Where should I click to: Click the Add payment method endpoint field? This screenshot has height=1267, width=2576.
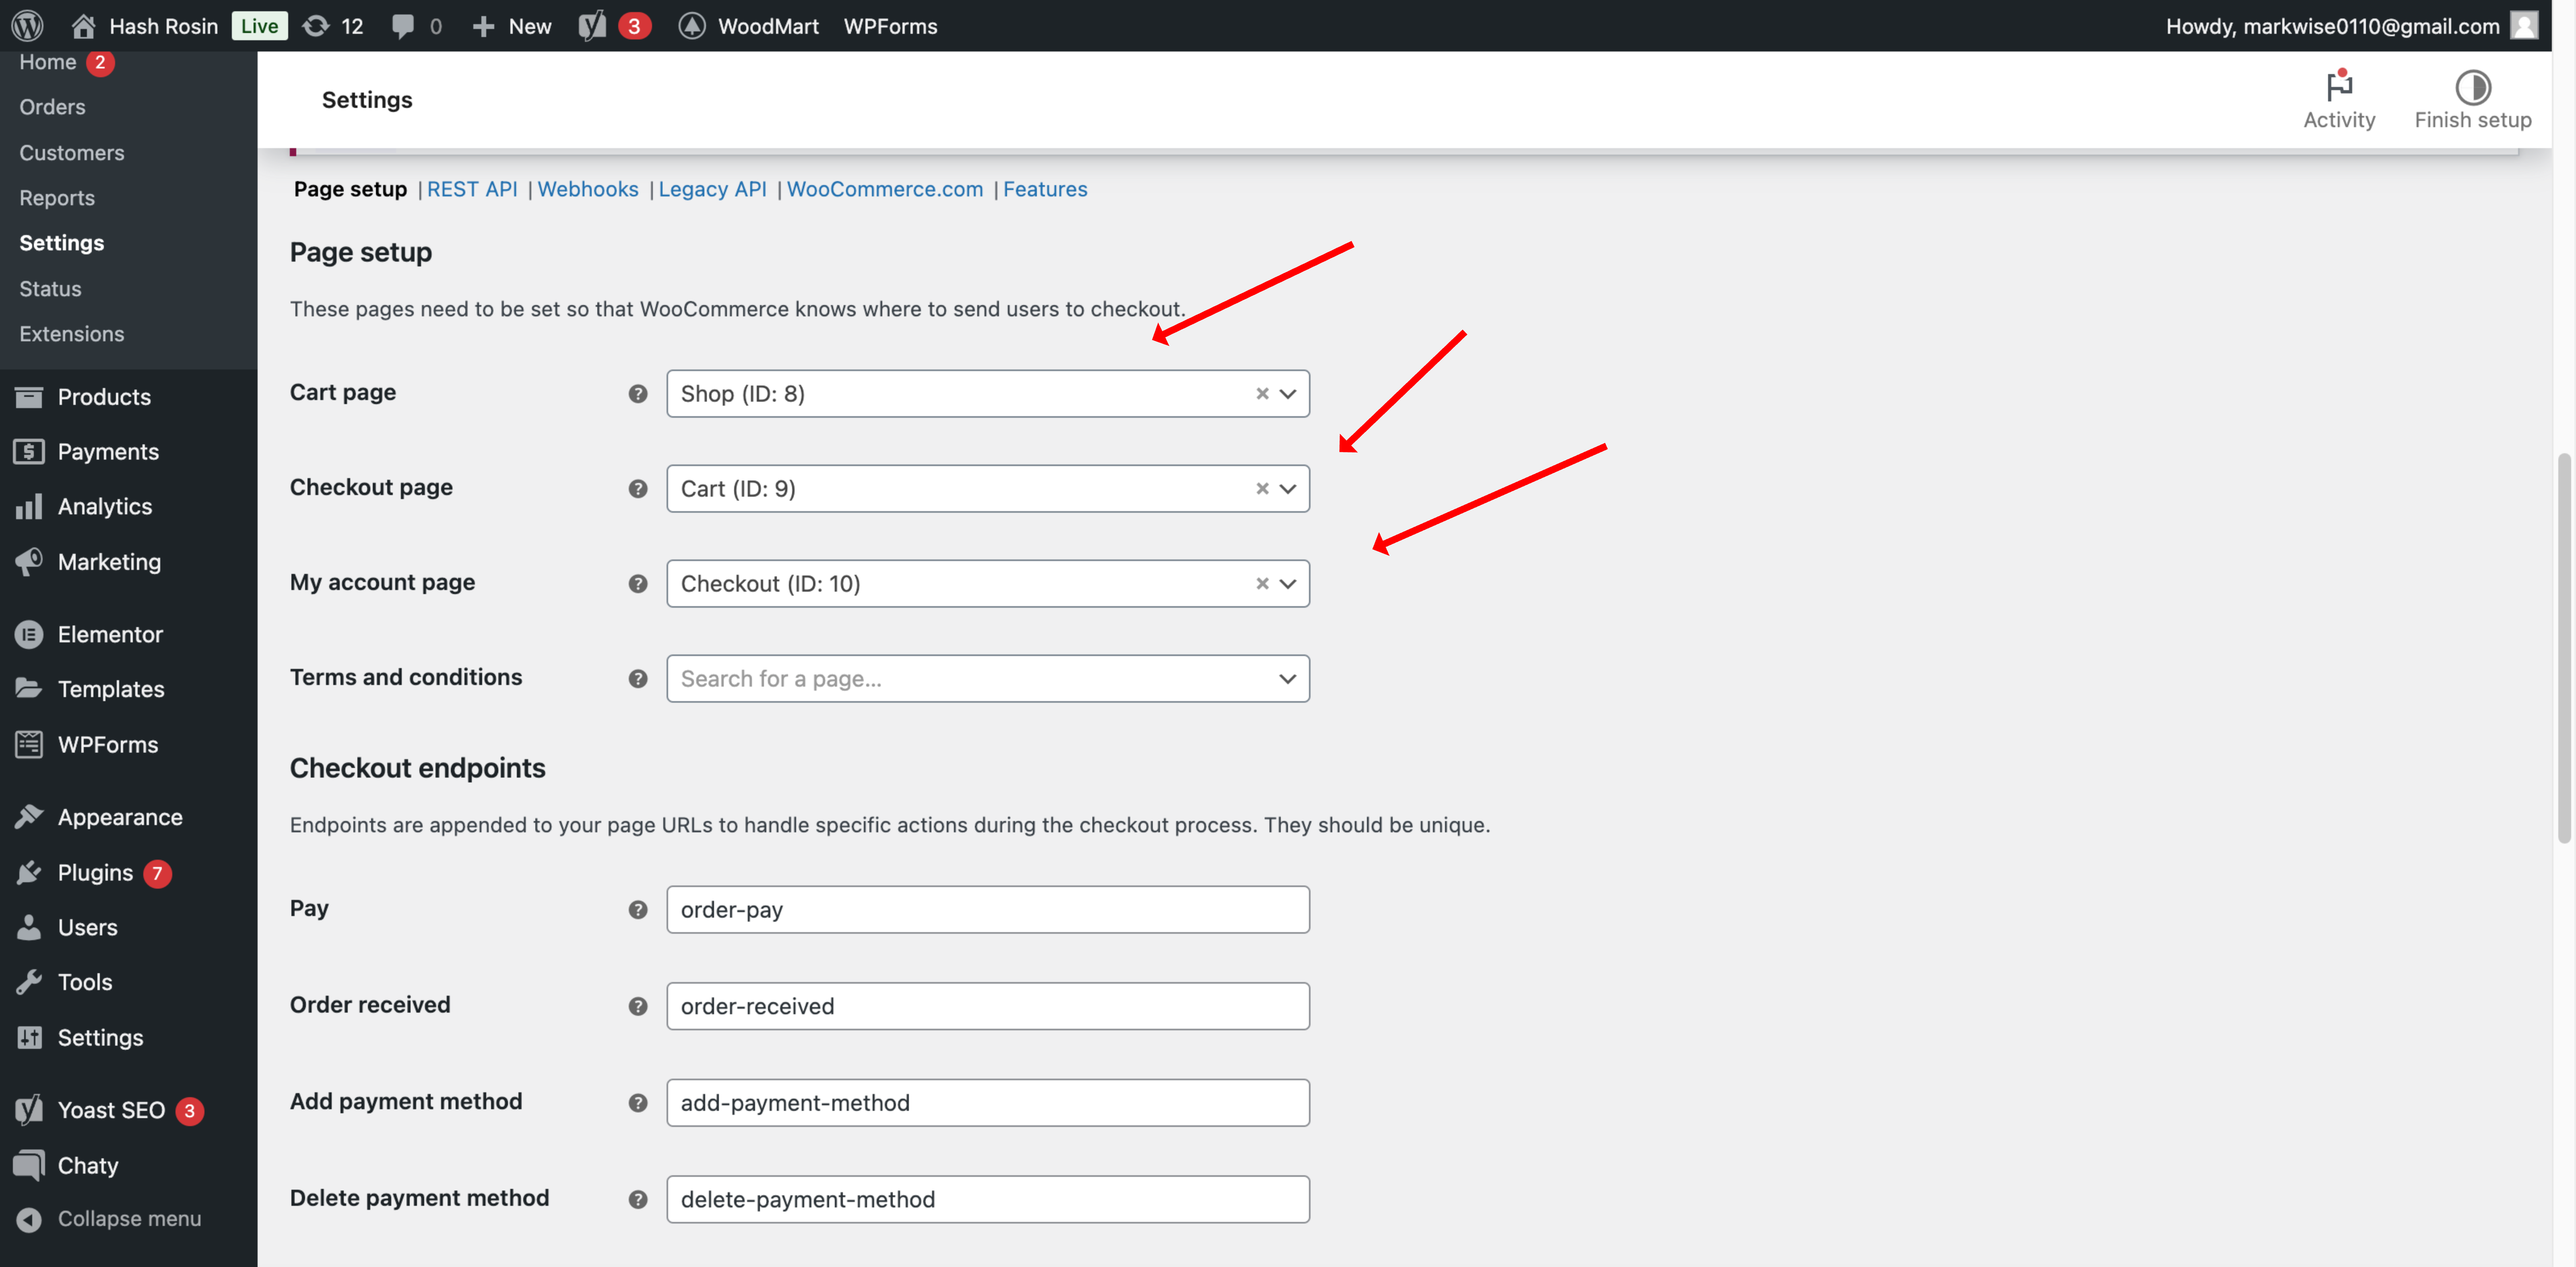(988, 1103)
